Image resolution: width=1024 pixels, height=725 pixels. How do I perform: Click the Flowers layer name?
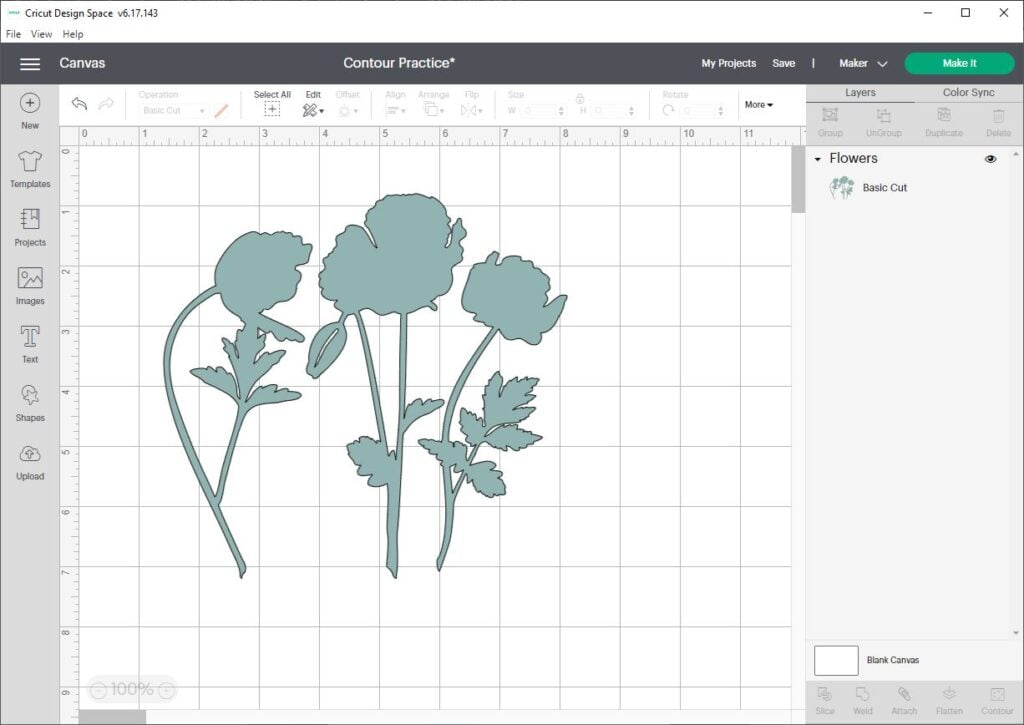point(853,159)
